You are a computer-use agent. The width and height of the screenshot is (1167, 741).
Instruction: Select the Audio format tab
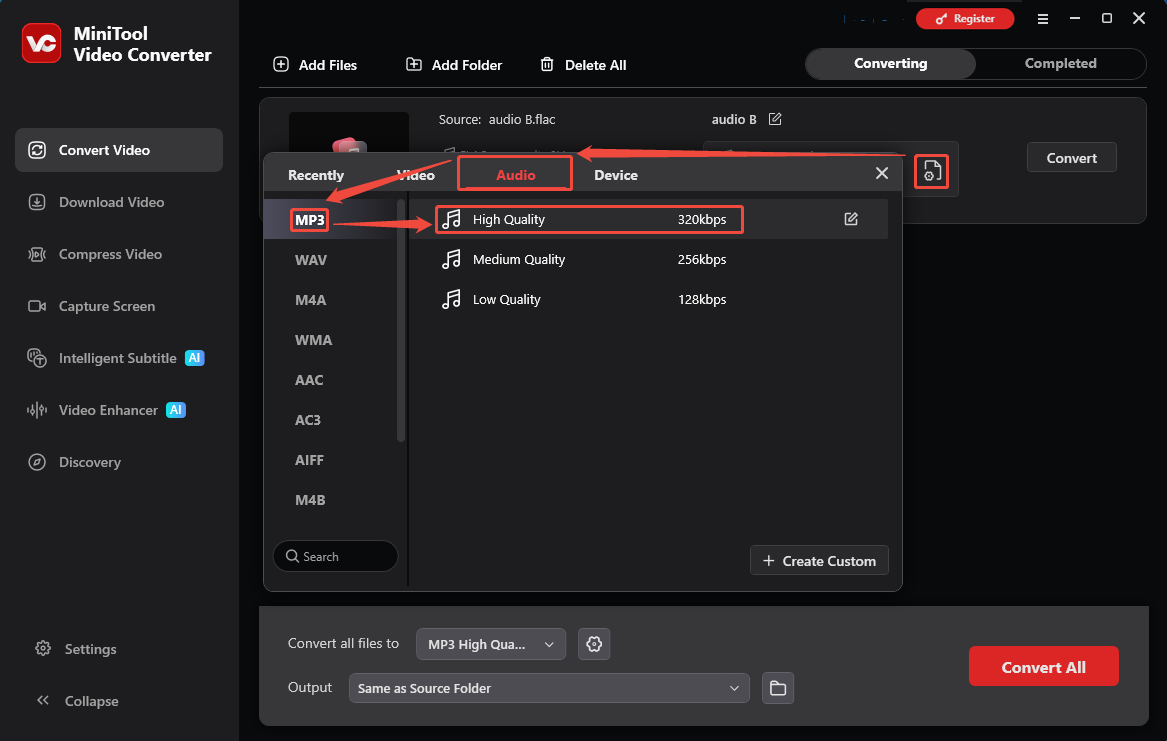click(x=515, y=174)
